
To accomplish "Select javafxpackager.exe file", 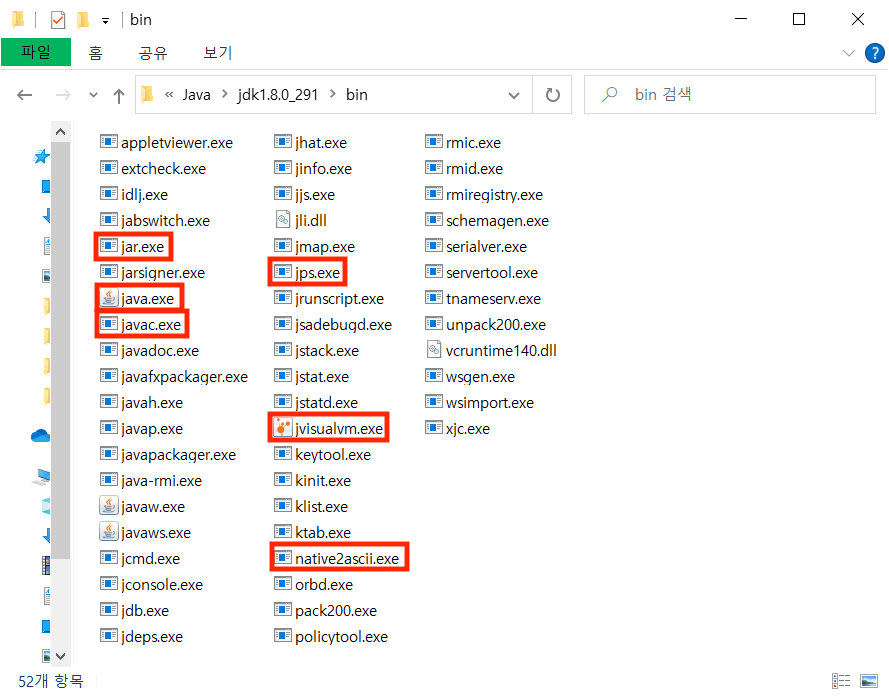I will [x=174, y=377].
